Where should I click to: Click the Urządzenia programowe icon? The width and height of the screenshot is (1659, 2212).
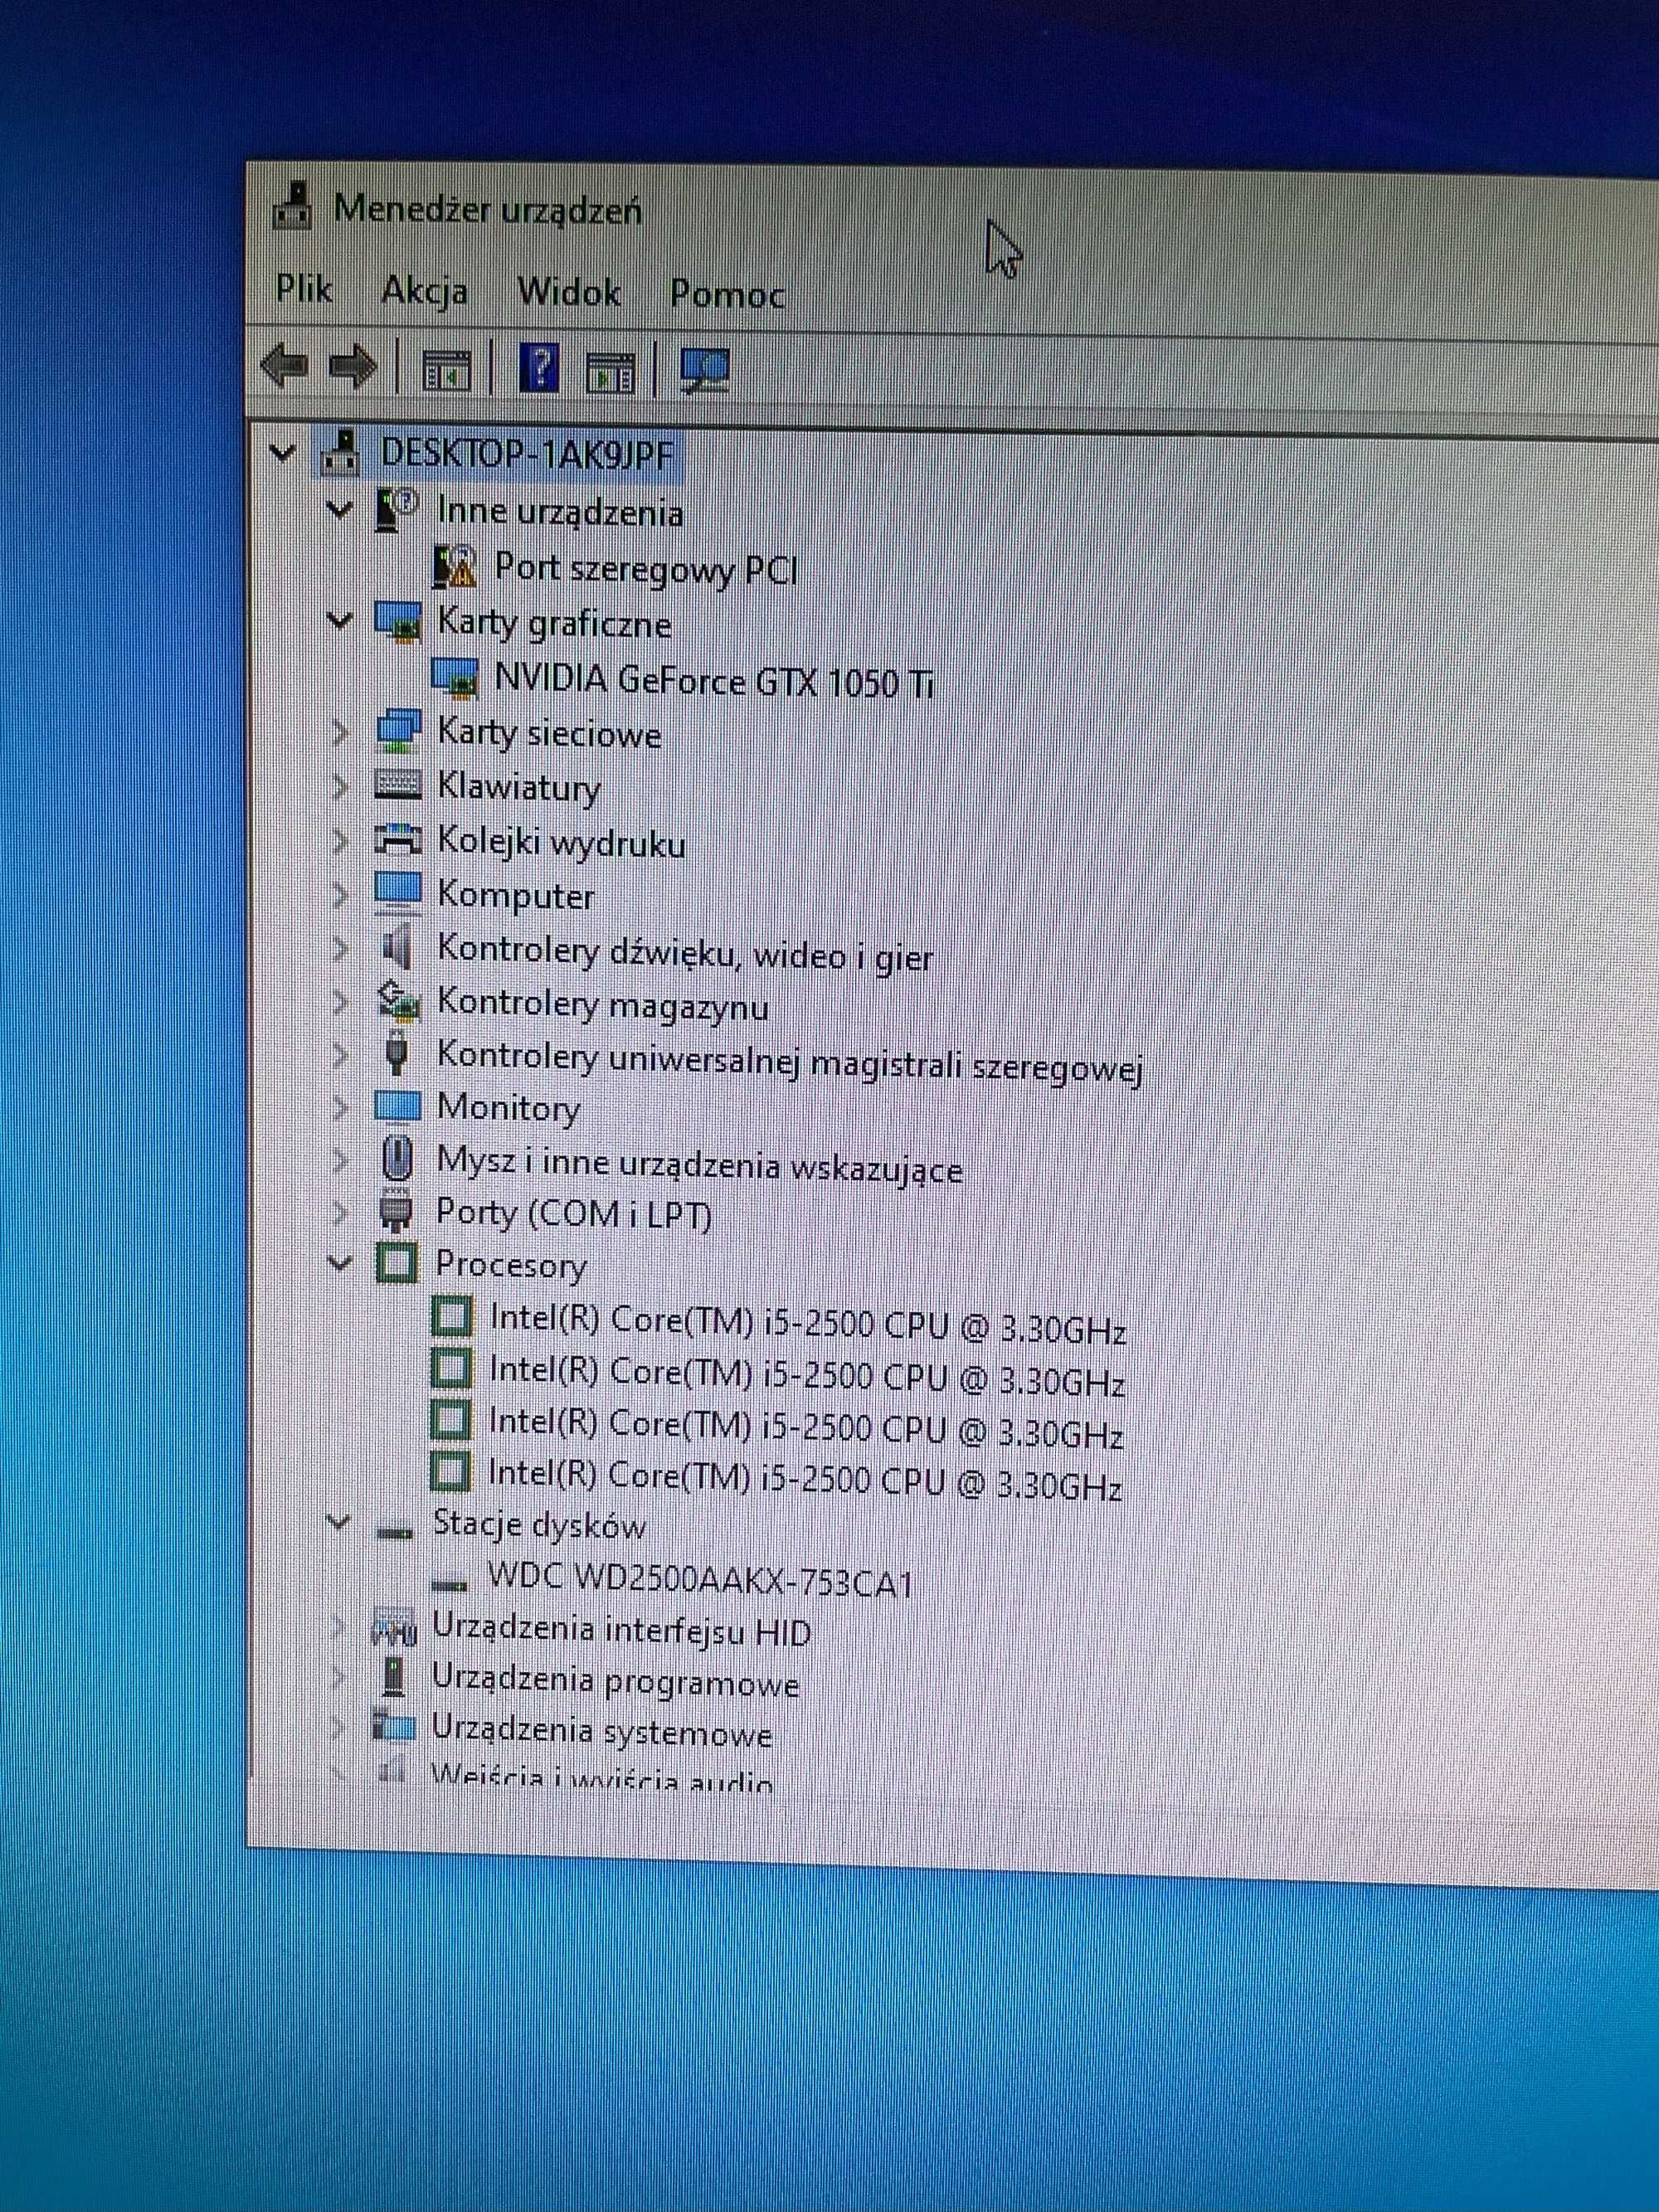394,1676
